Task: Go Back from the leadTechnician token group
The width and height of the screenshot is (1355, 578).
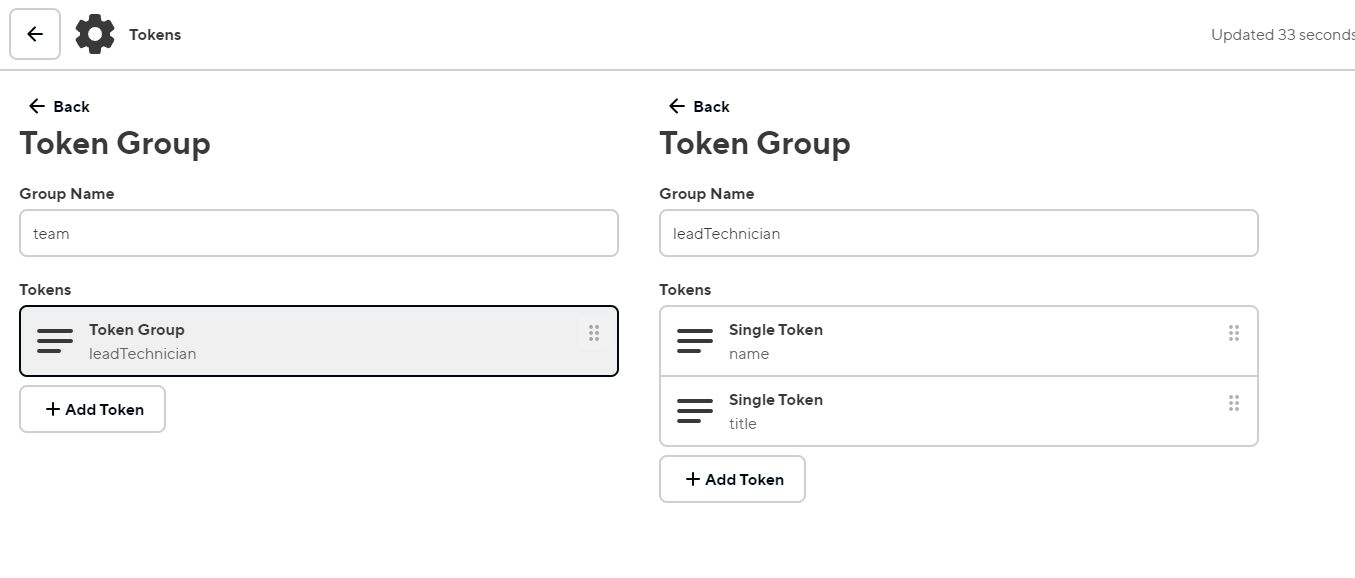Action: click(700, 106)
